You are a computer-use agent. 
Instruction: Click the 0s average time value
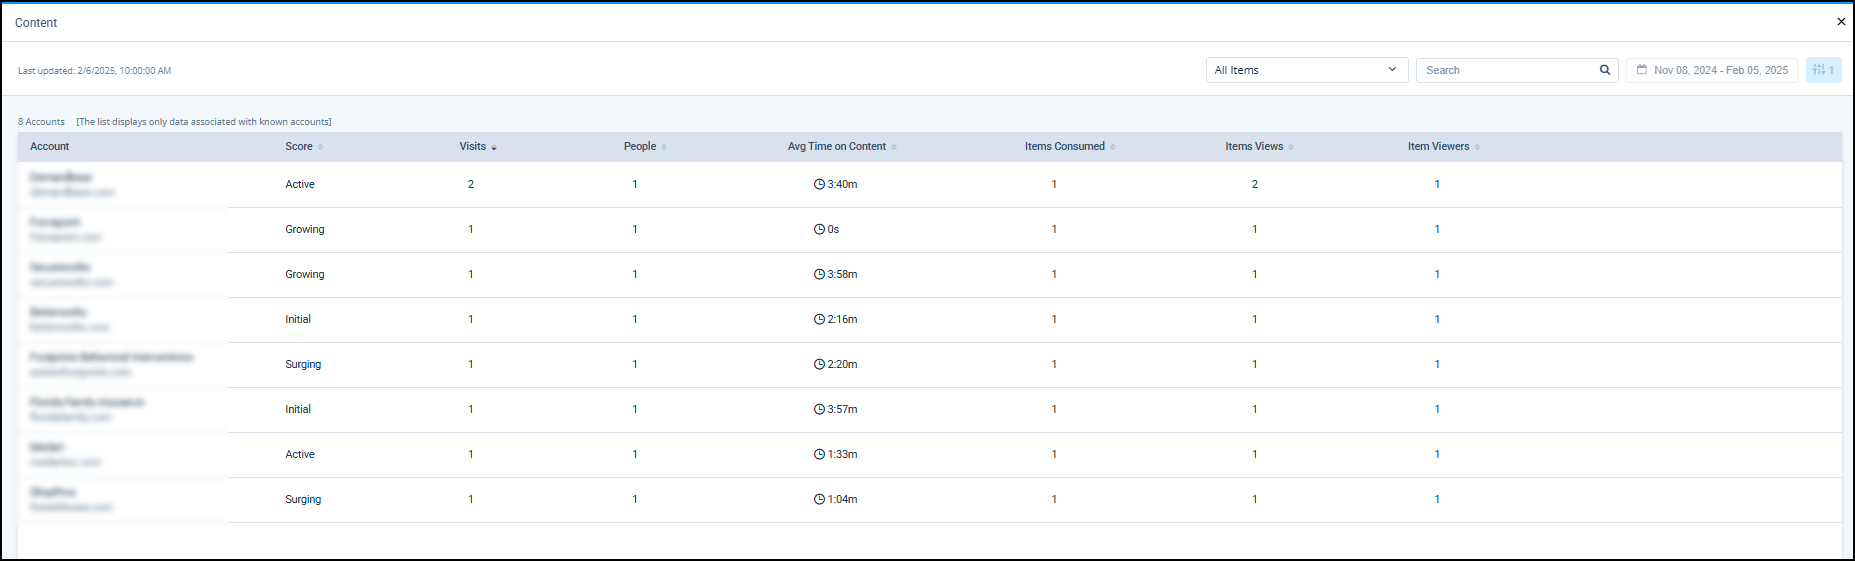pos(833,229)
